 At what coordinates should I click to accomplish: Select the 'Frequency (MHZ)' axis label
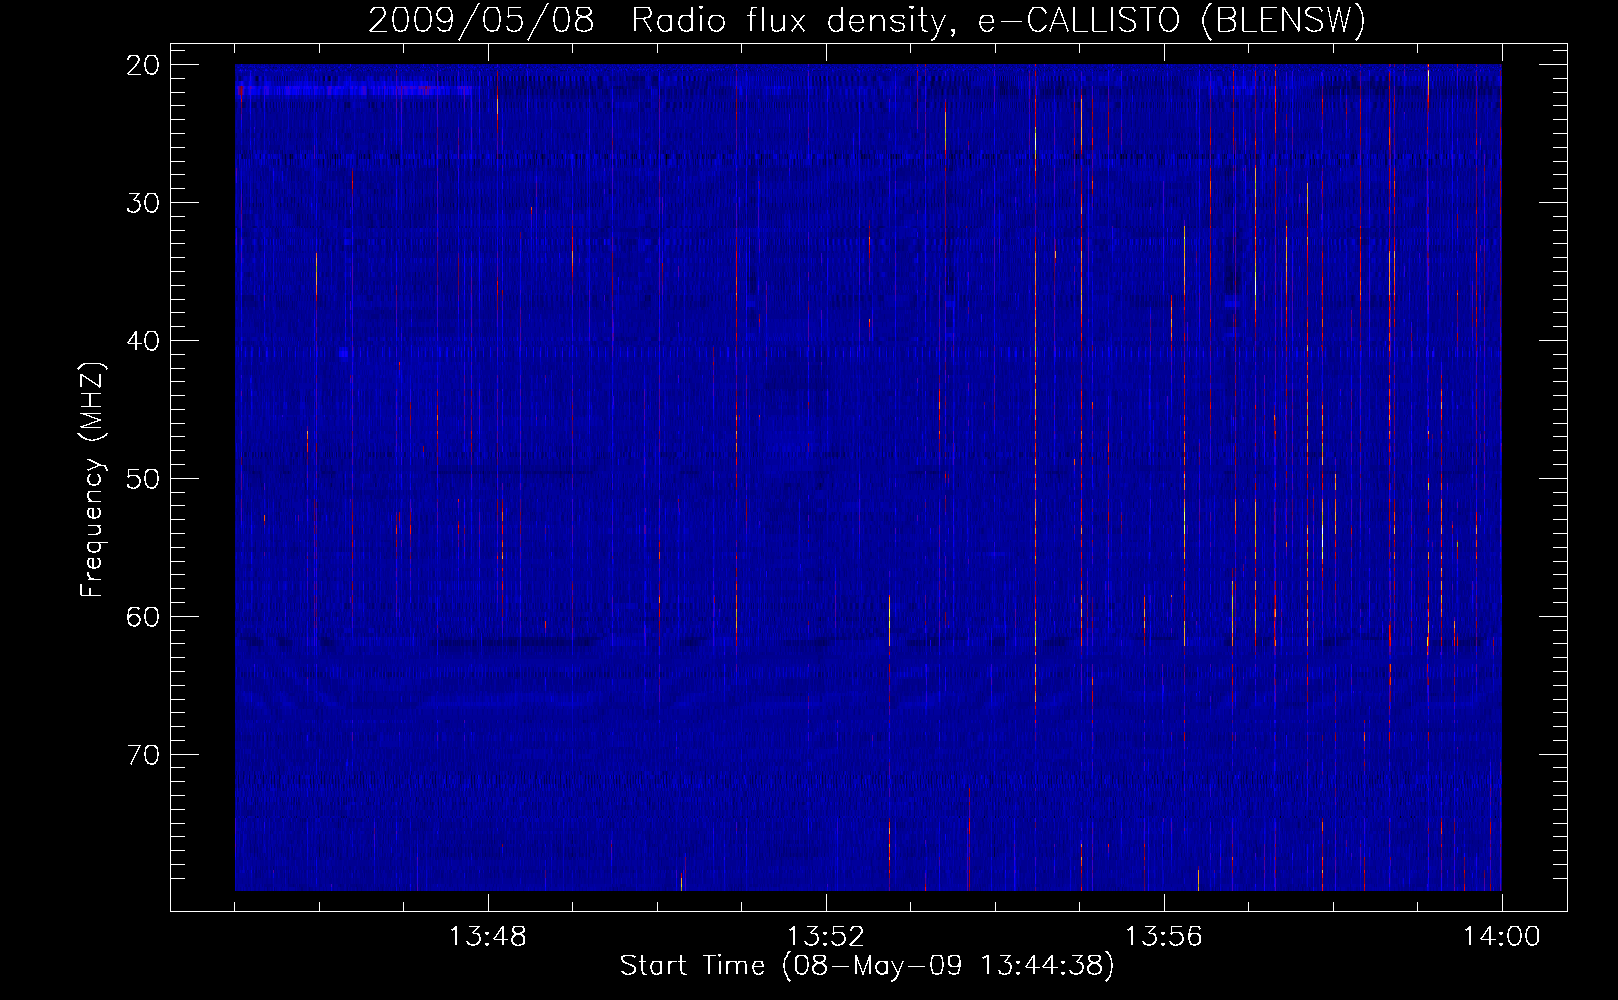(92, 480)
